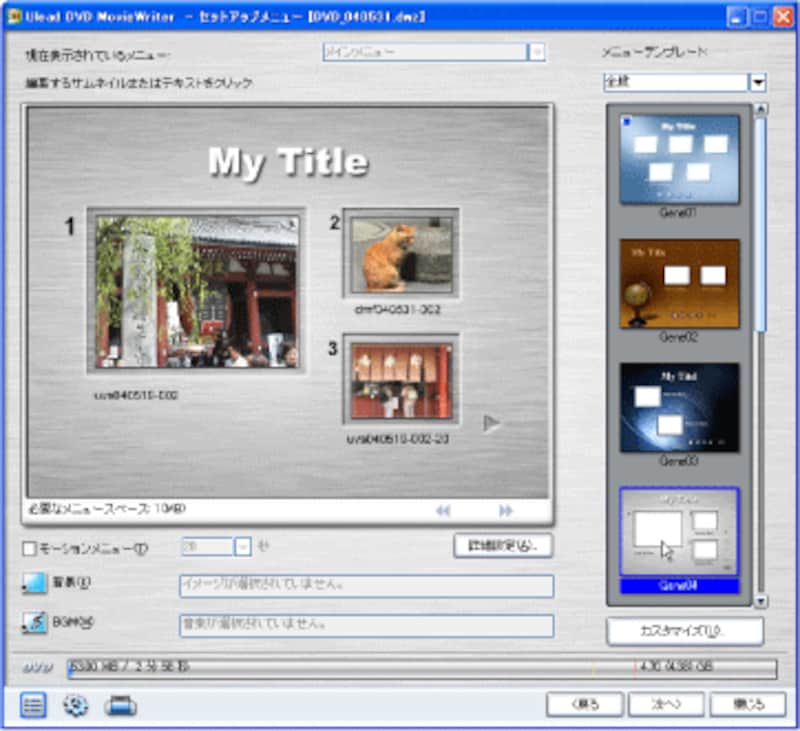Go to next menu page double-arrow

pos(506,511)
